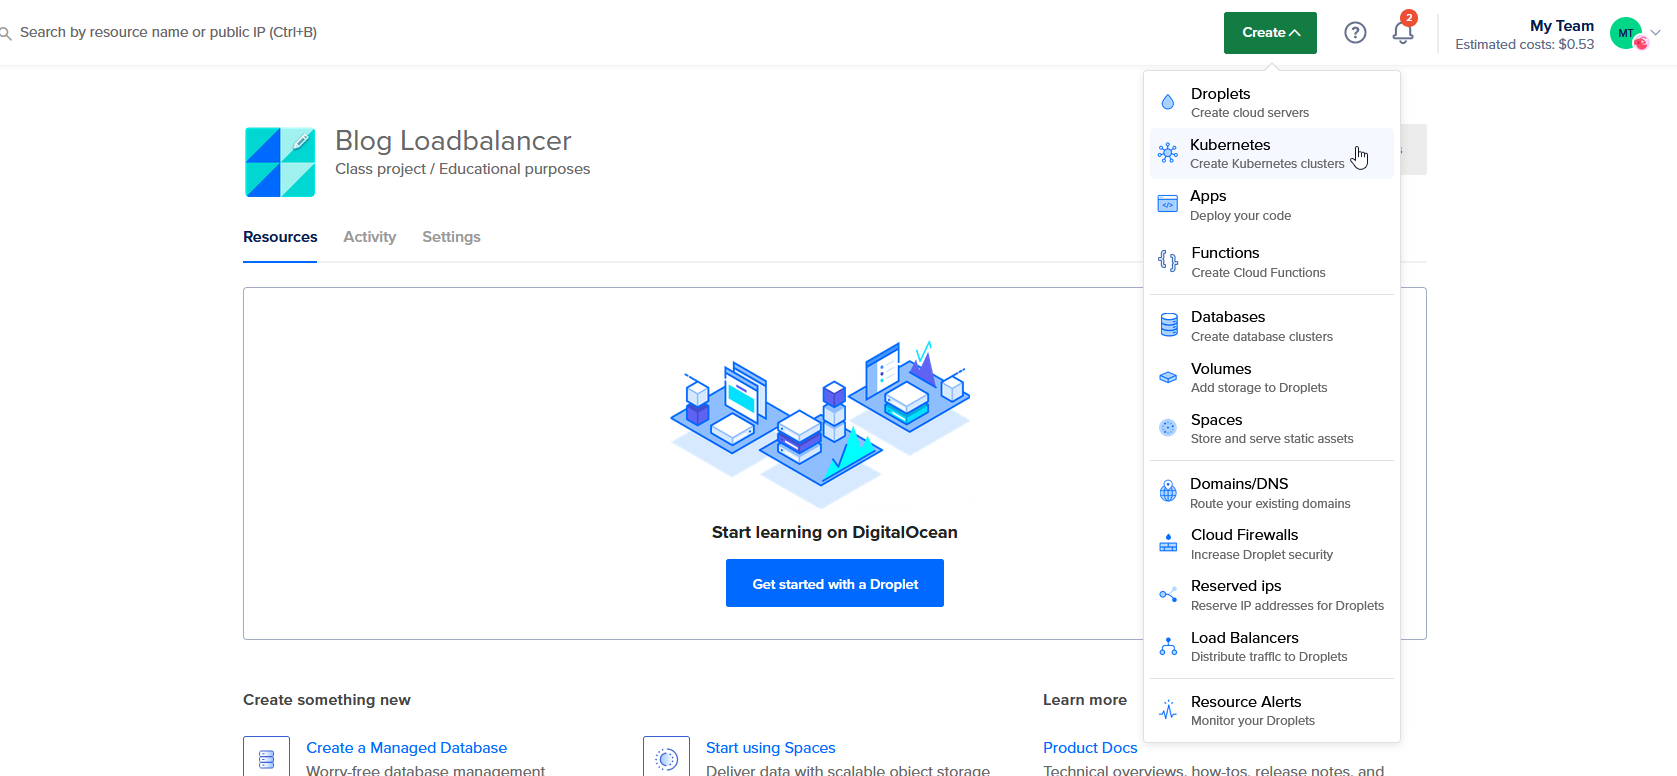
Task: Click the Functions curly braces icon
Action: coord(1168,261)
